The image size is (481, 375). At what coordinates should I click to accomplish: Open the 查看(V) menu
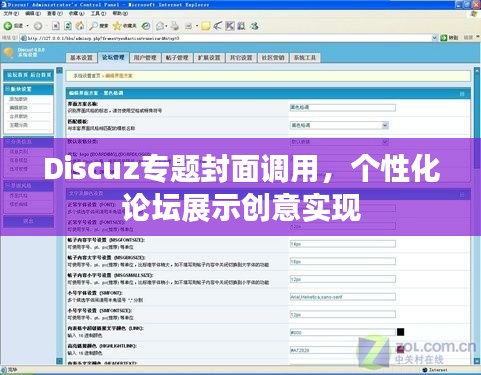(55, 13)
